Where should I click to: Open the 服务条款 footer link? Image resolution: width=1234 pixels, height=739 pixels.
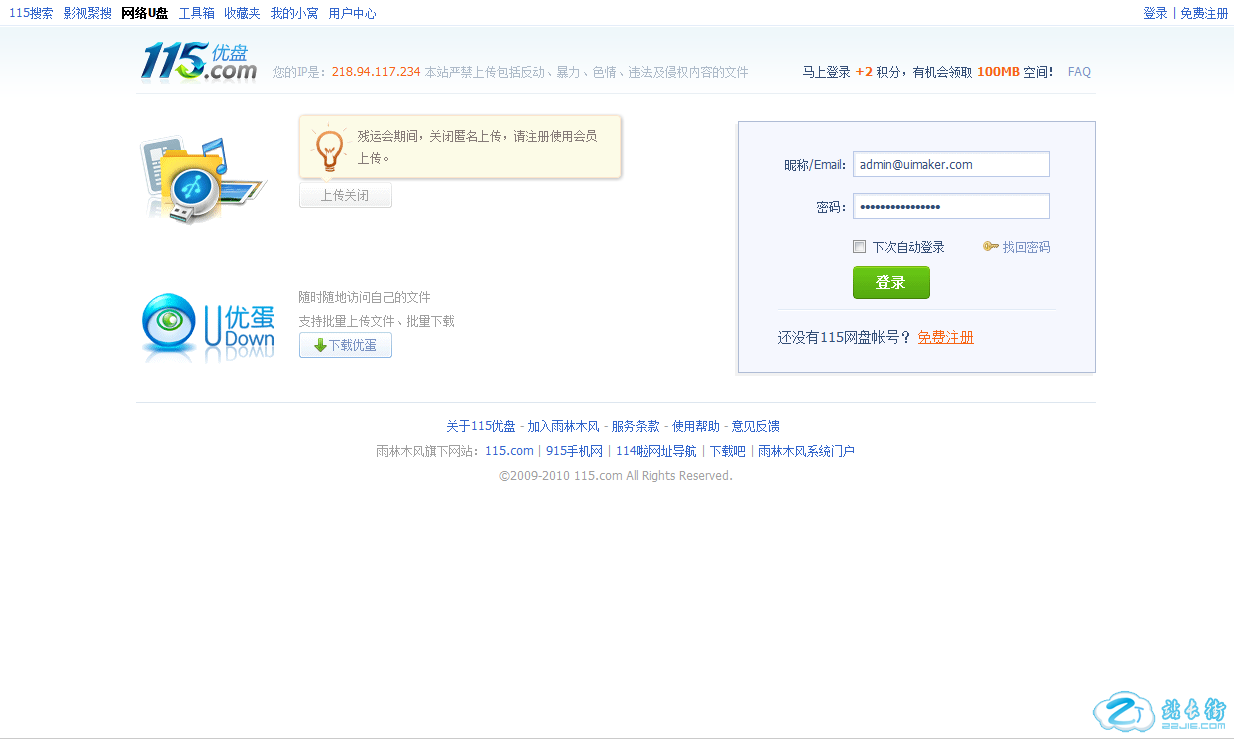[x=635, y=426]
